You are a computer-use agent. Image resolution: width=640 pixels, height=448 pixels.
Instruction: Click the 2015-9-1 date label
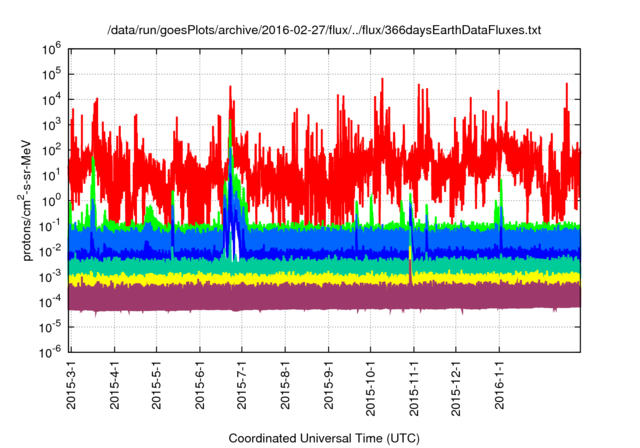coord(328,385)
